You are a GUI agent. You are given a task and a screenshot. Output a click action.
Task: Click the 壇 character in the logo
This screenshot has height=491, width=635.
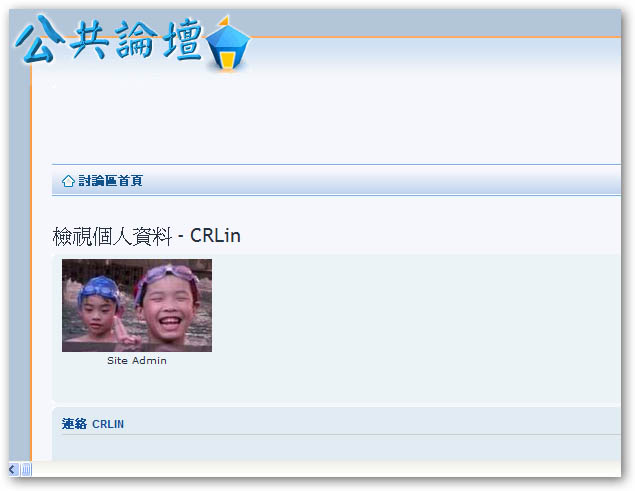coord(183,40)
